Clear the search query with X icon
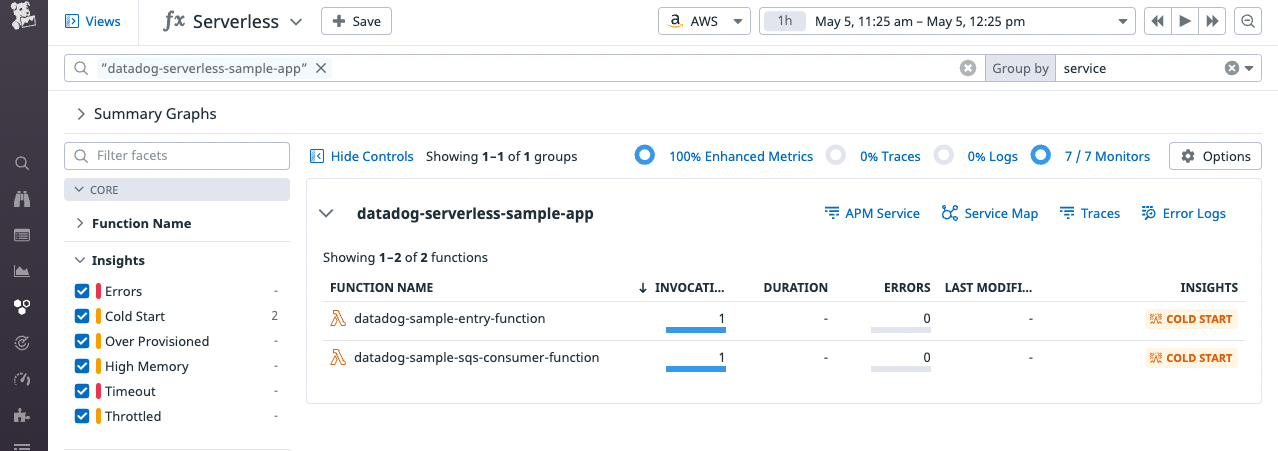1278x451 pixels. (967, 68)
